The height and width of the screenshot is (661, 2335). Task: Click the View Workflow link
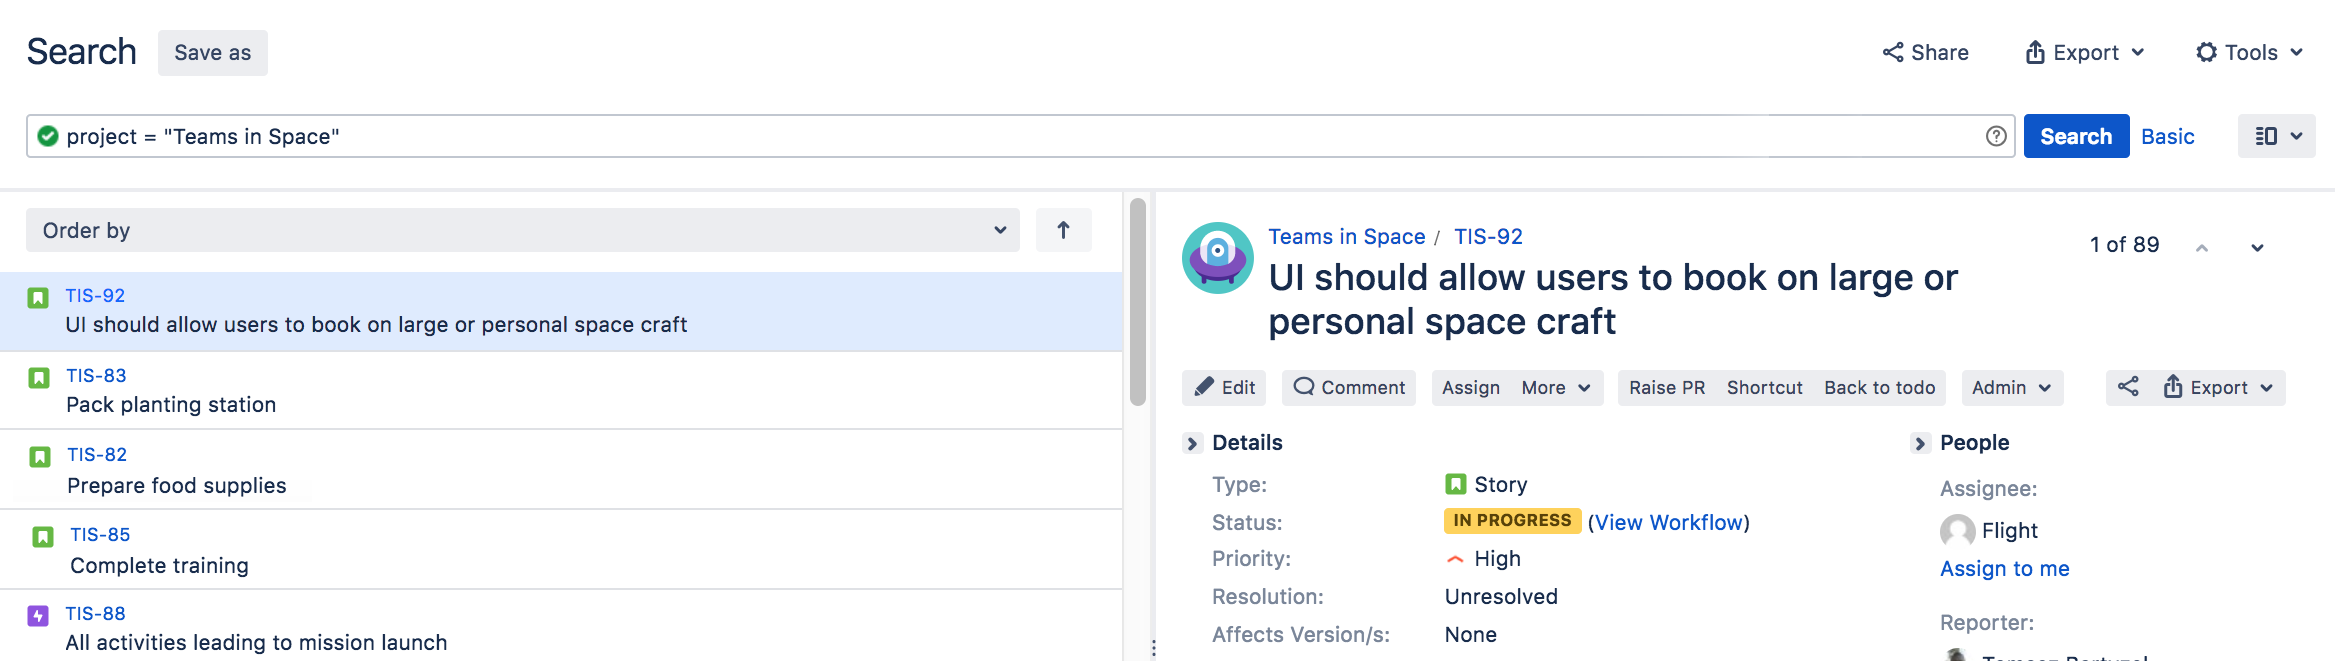coord(1668,522)
